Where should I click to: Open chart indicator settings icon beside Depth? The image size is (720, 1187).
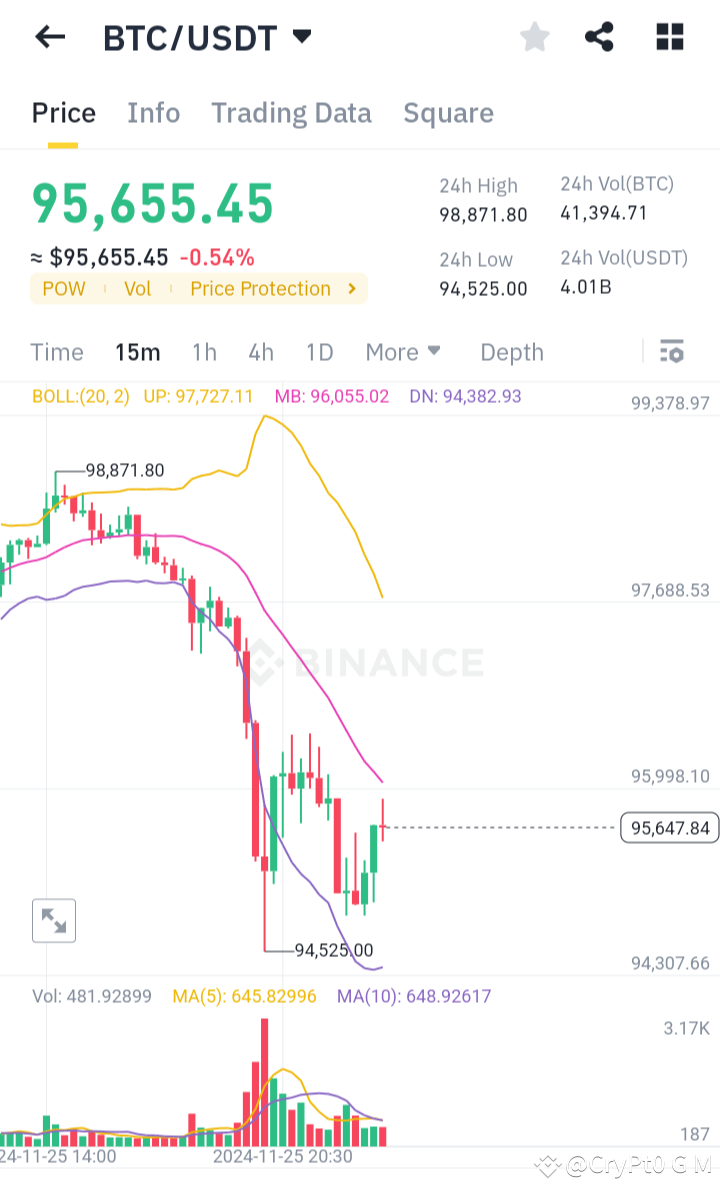pyautogui.click(x=671, y=351)
